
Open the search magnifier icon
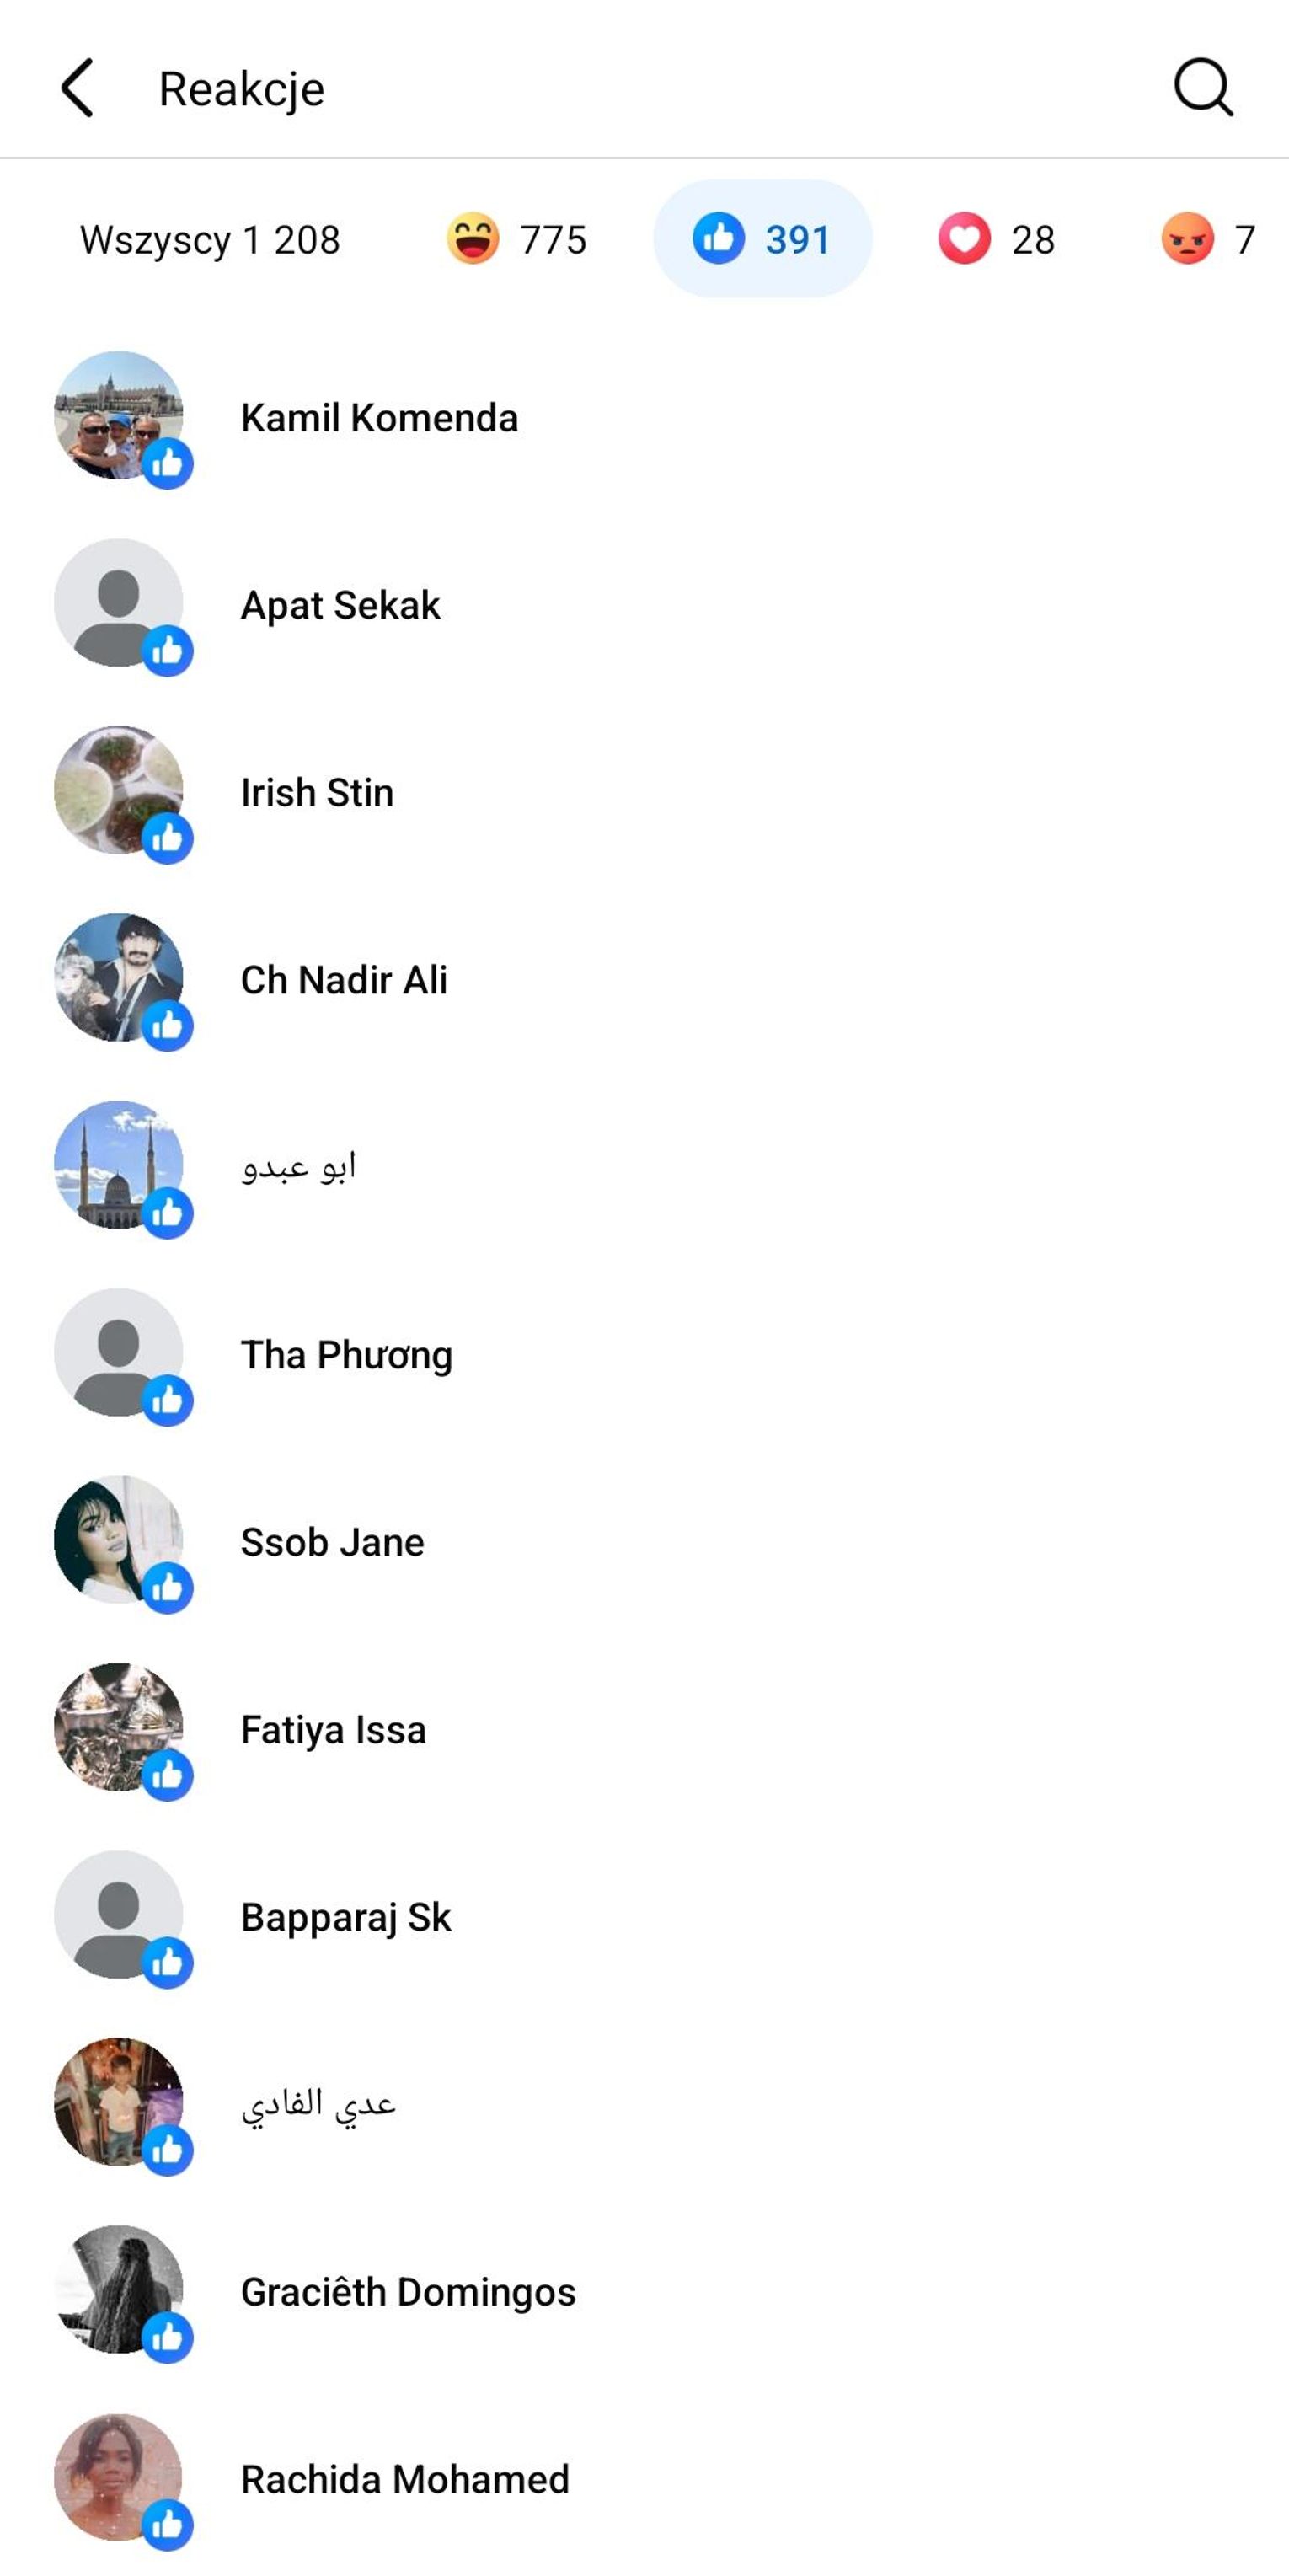[x=1202, y=88]
